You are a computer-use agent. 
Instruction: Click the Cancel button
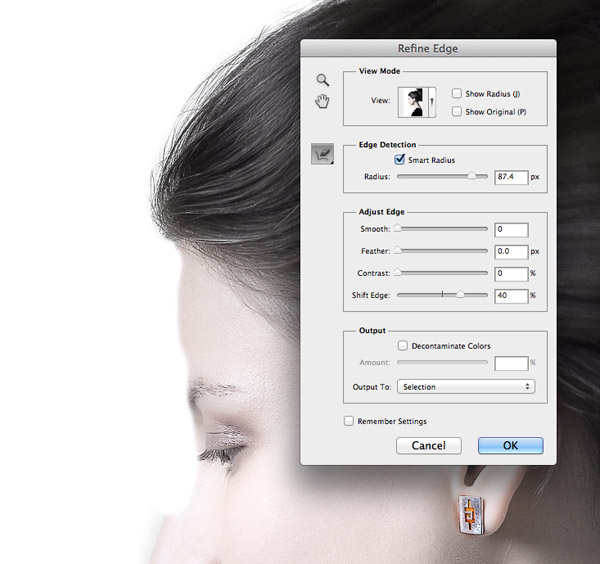(429, 445)
